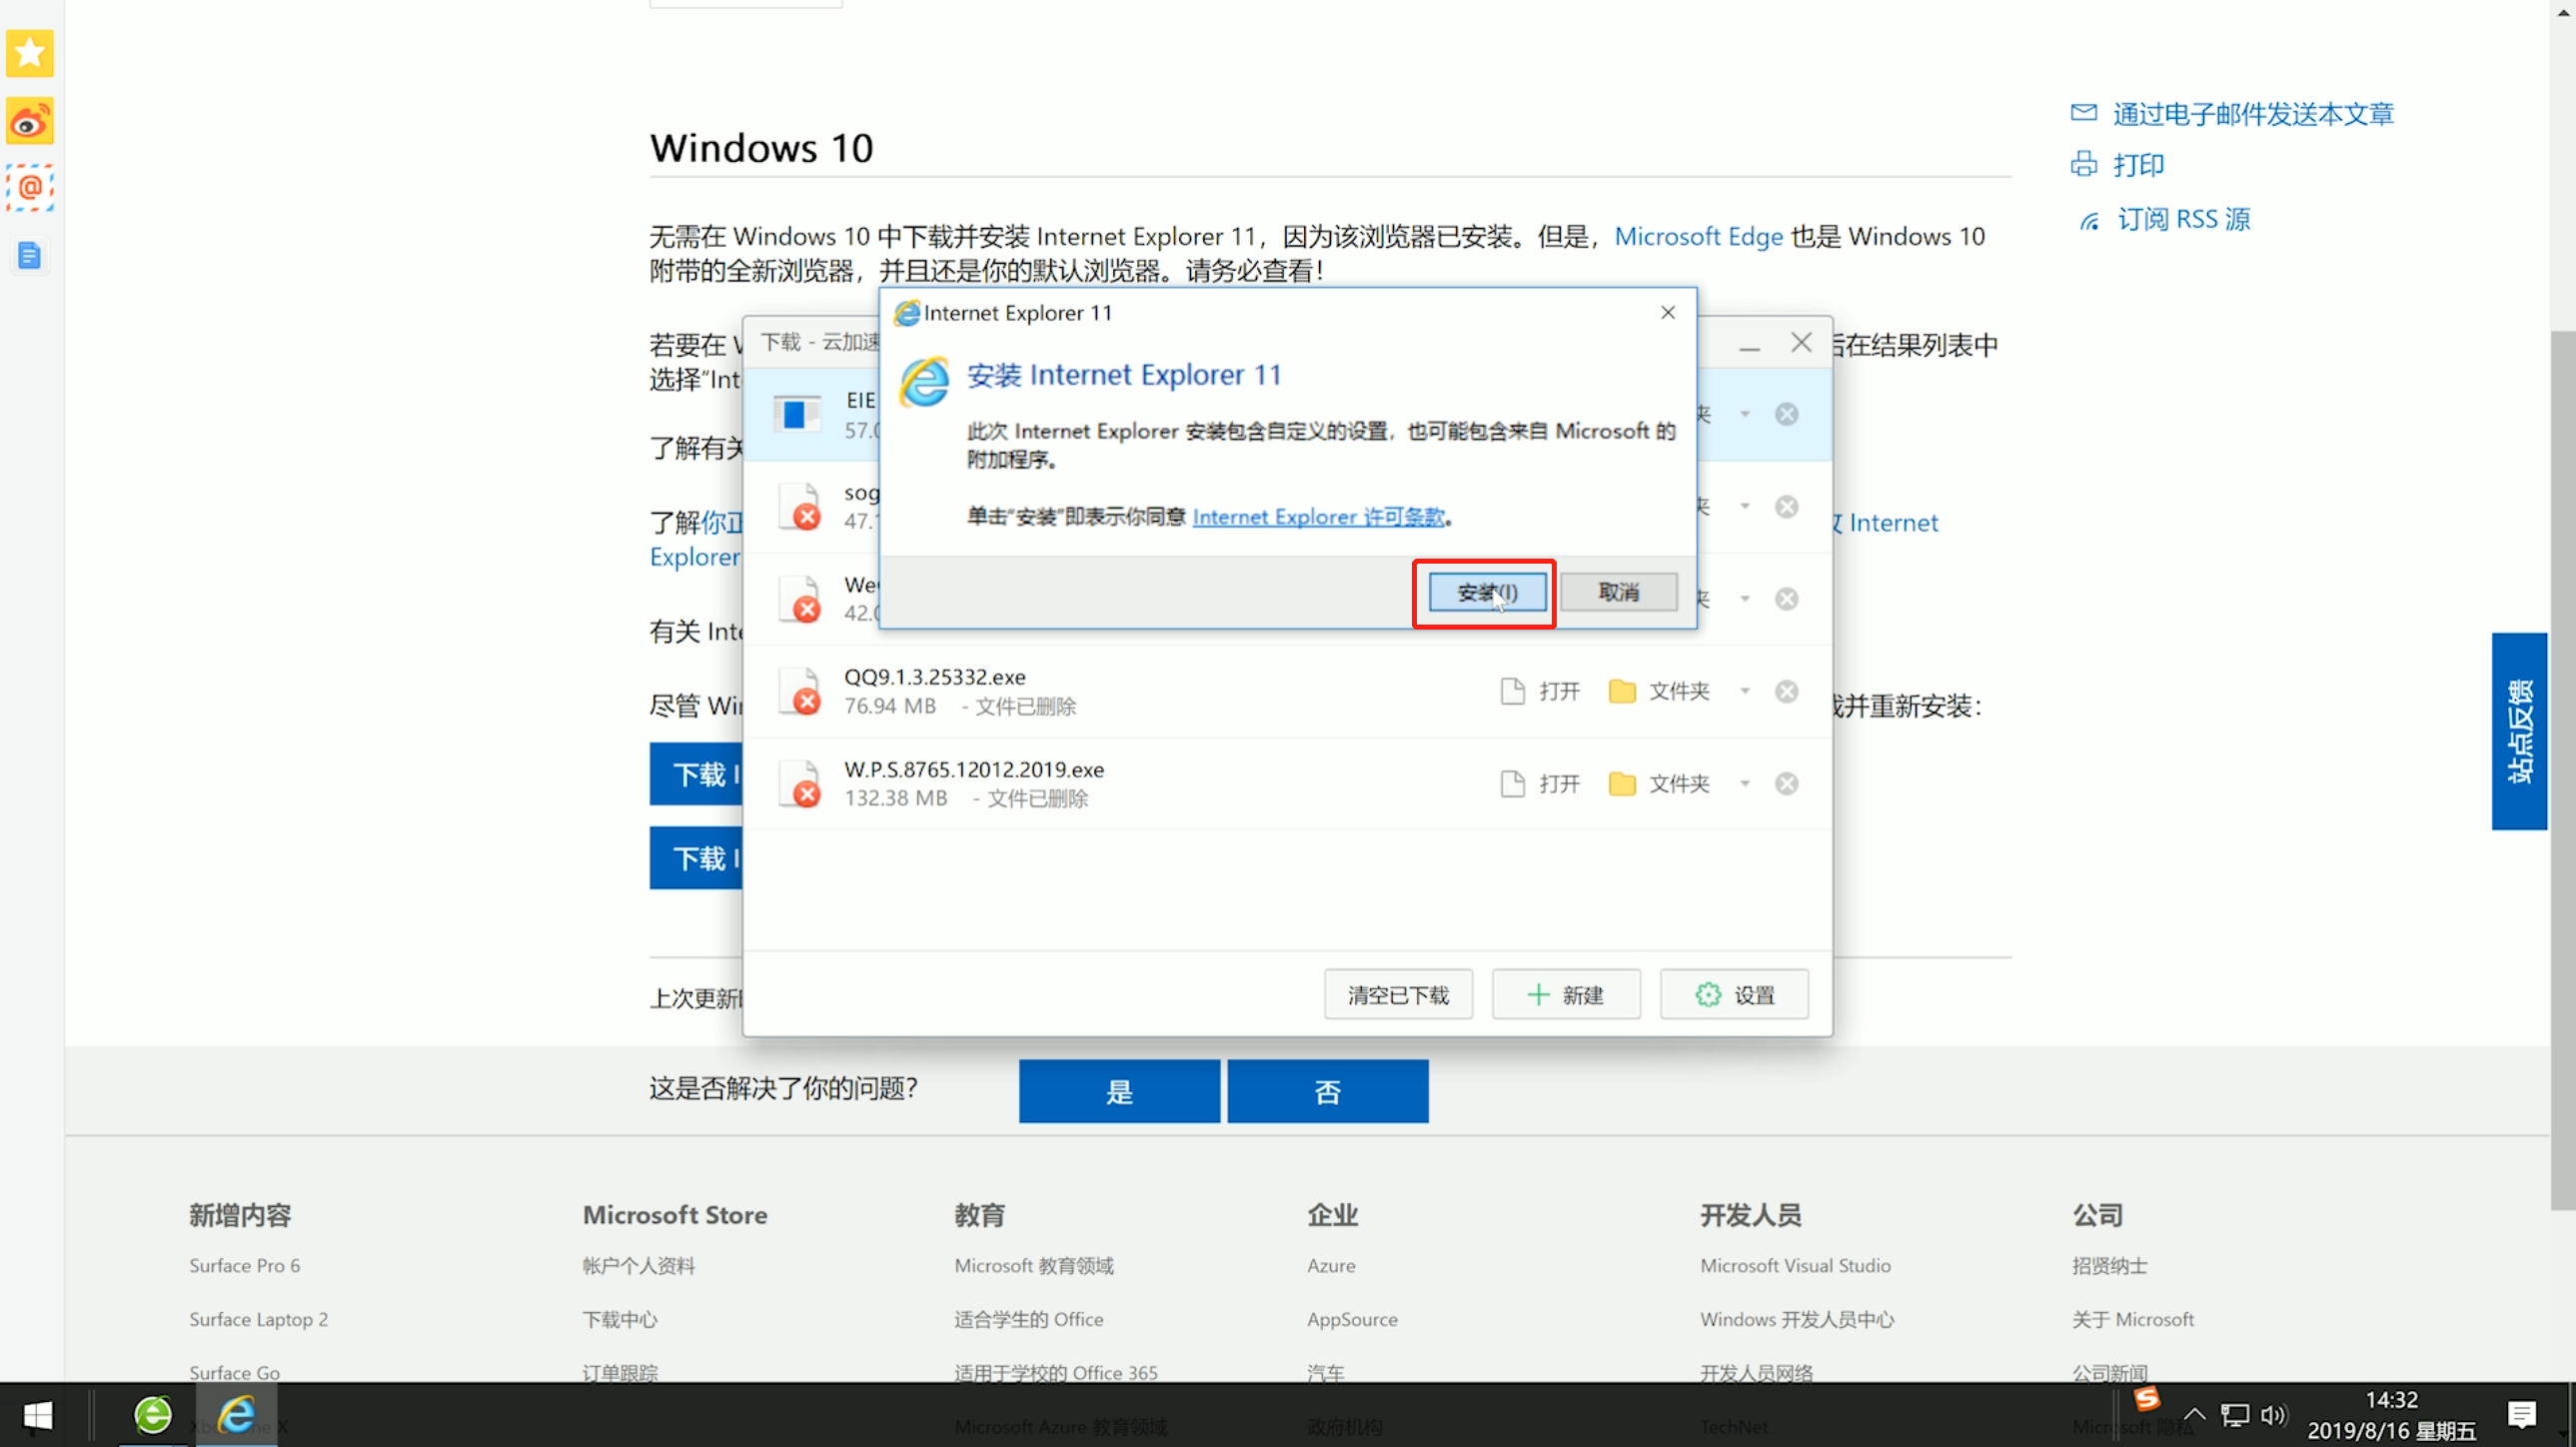2576x1447 pixels.
Task: Click the printer icon beside 打印
Action: click(x=2083, y=164)
